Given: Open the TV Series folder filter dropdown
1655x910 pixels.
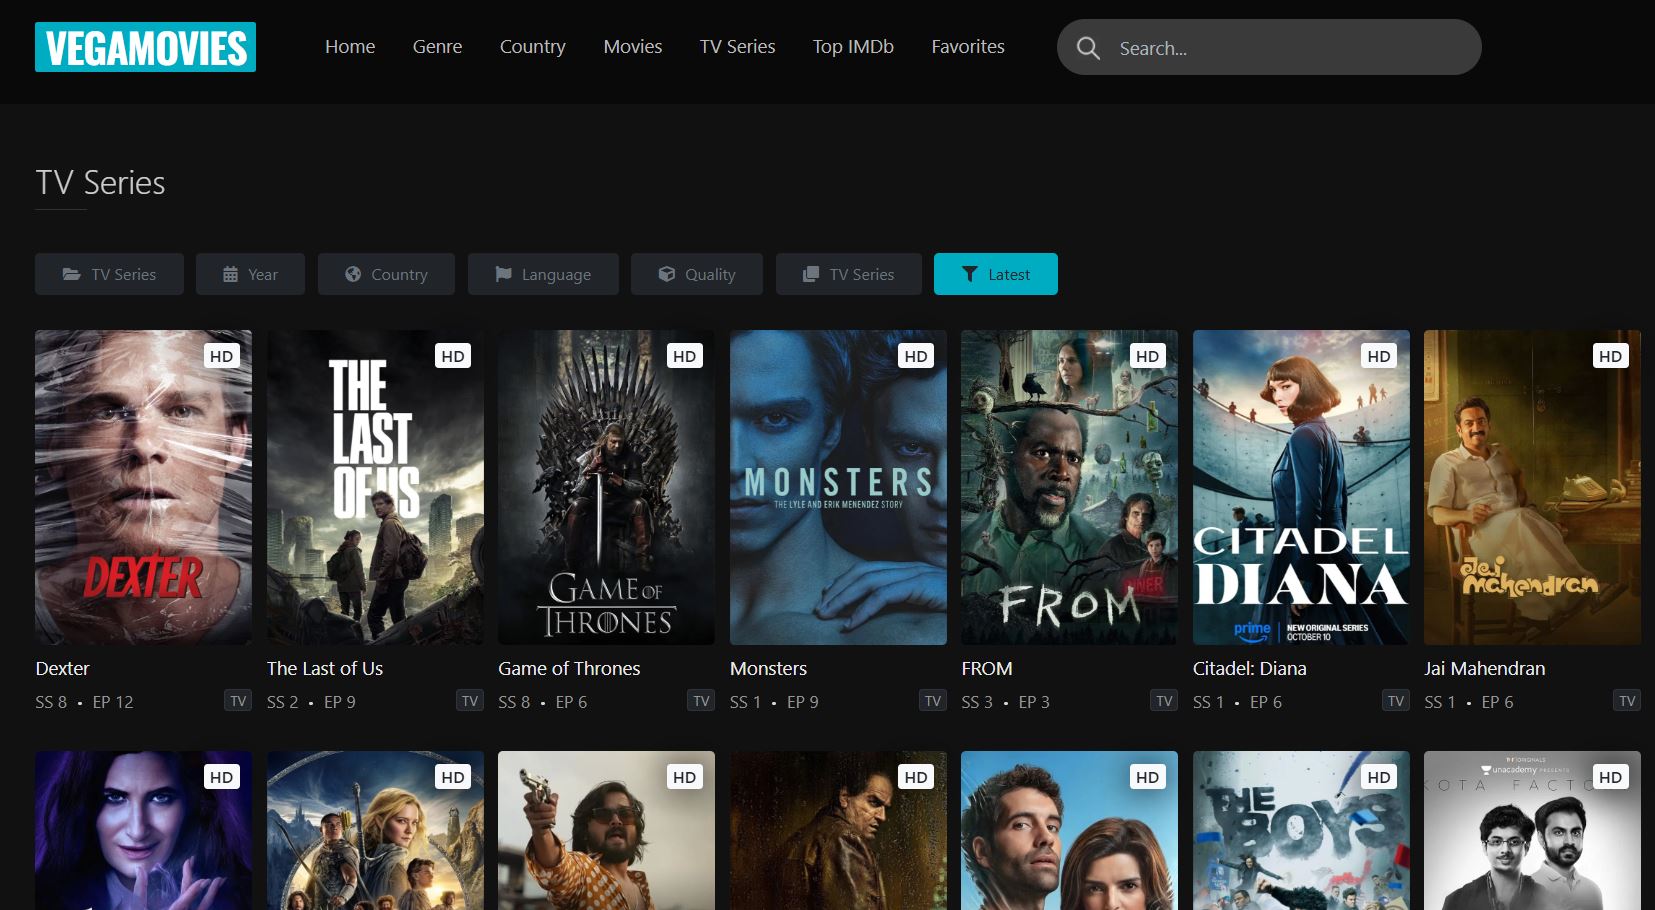Looking at the screenshot, I should tap(109, 274).
